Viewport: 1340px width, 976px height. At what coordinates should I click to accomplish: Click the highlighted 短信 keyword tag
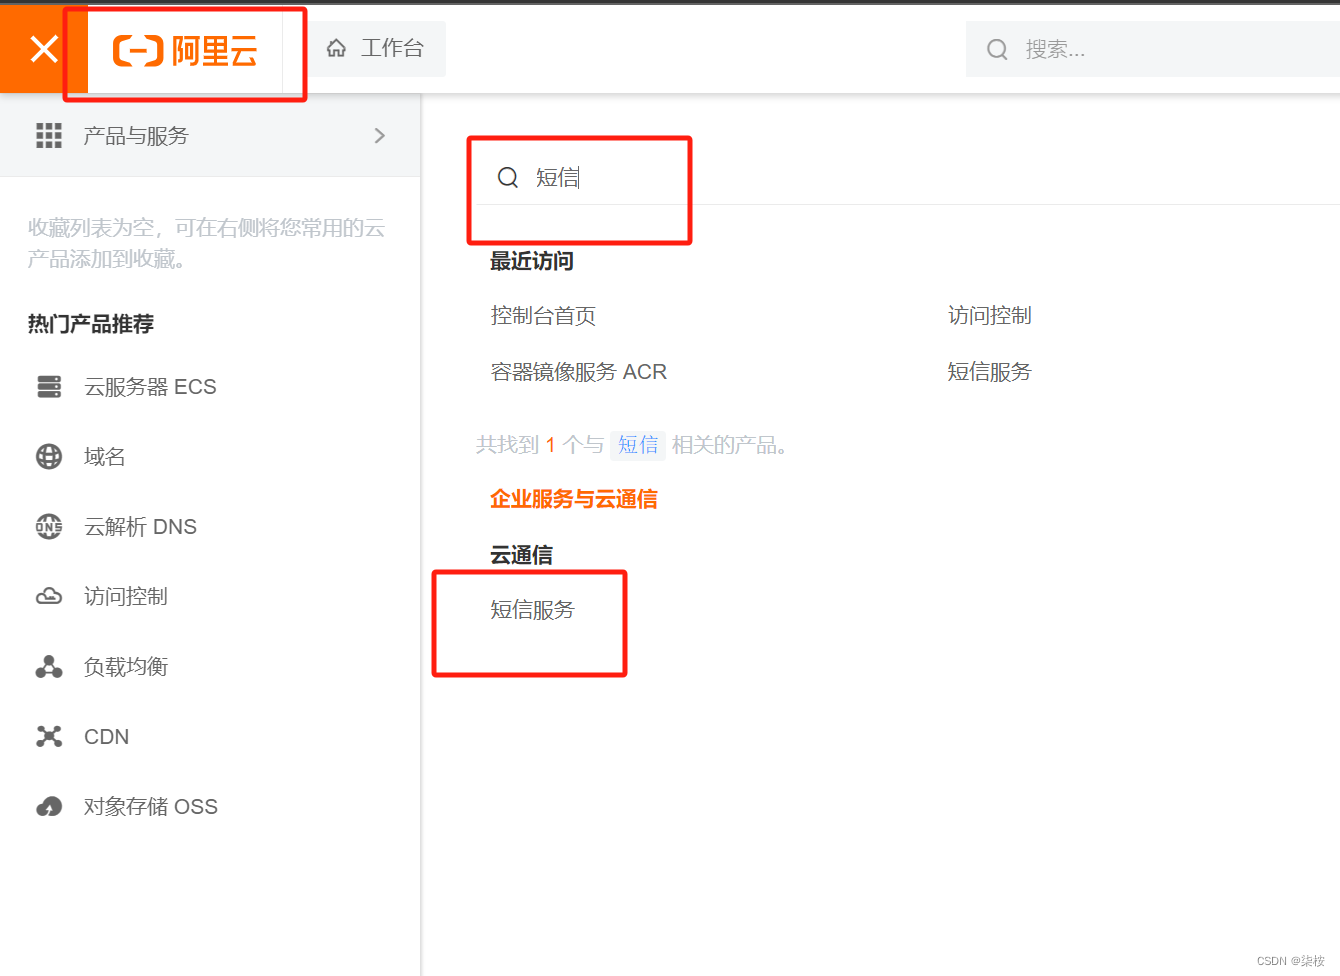click(638, 445)
